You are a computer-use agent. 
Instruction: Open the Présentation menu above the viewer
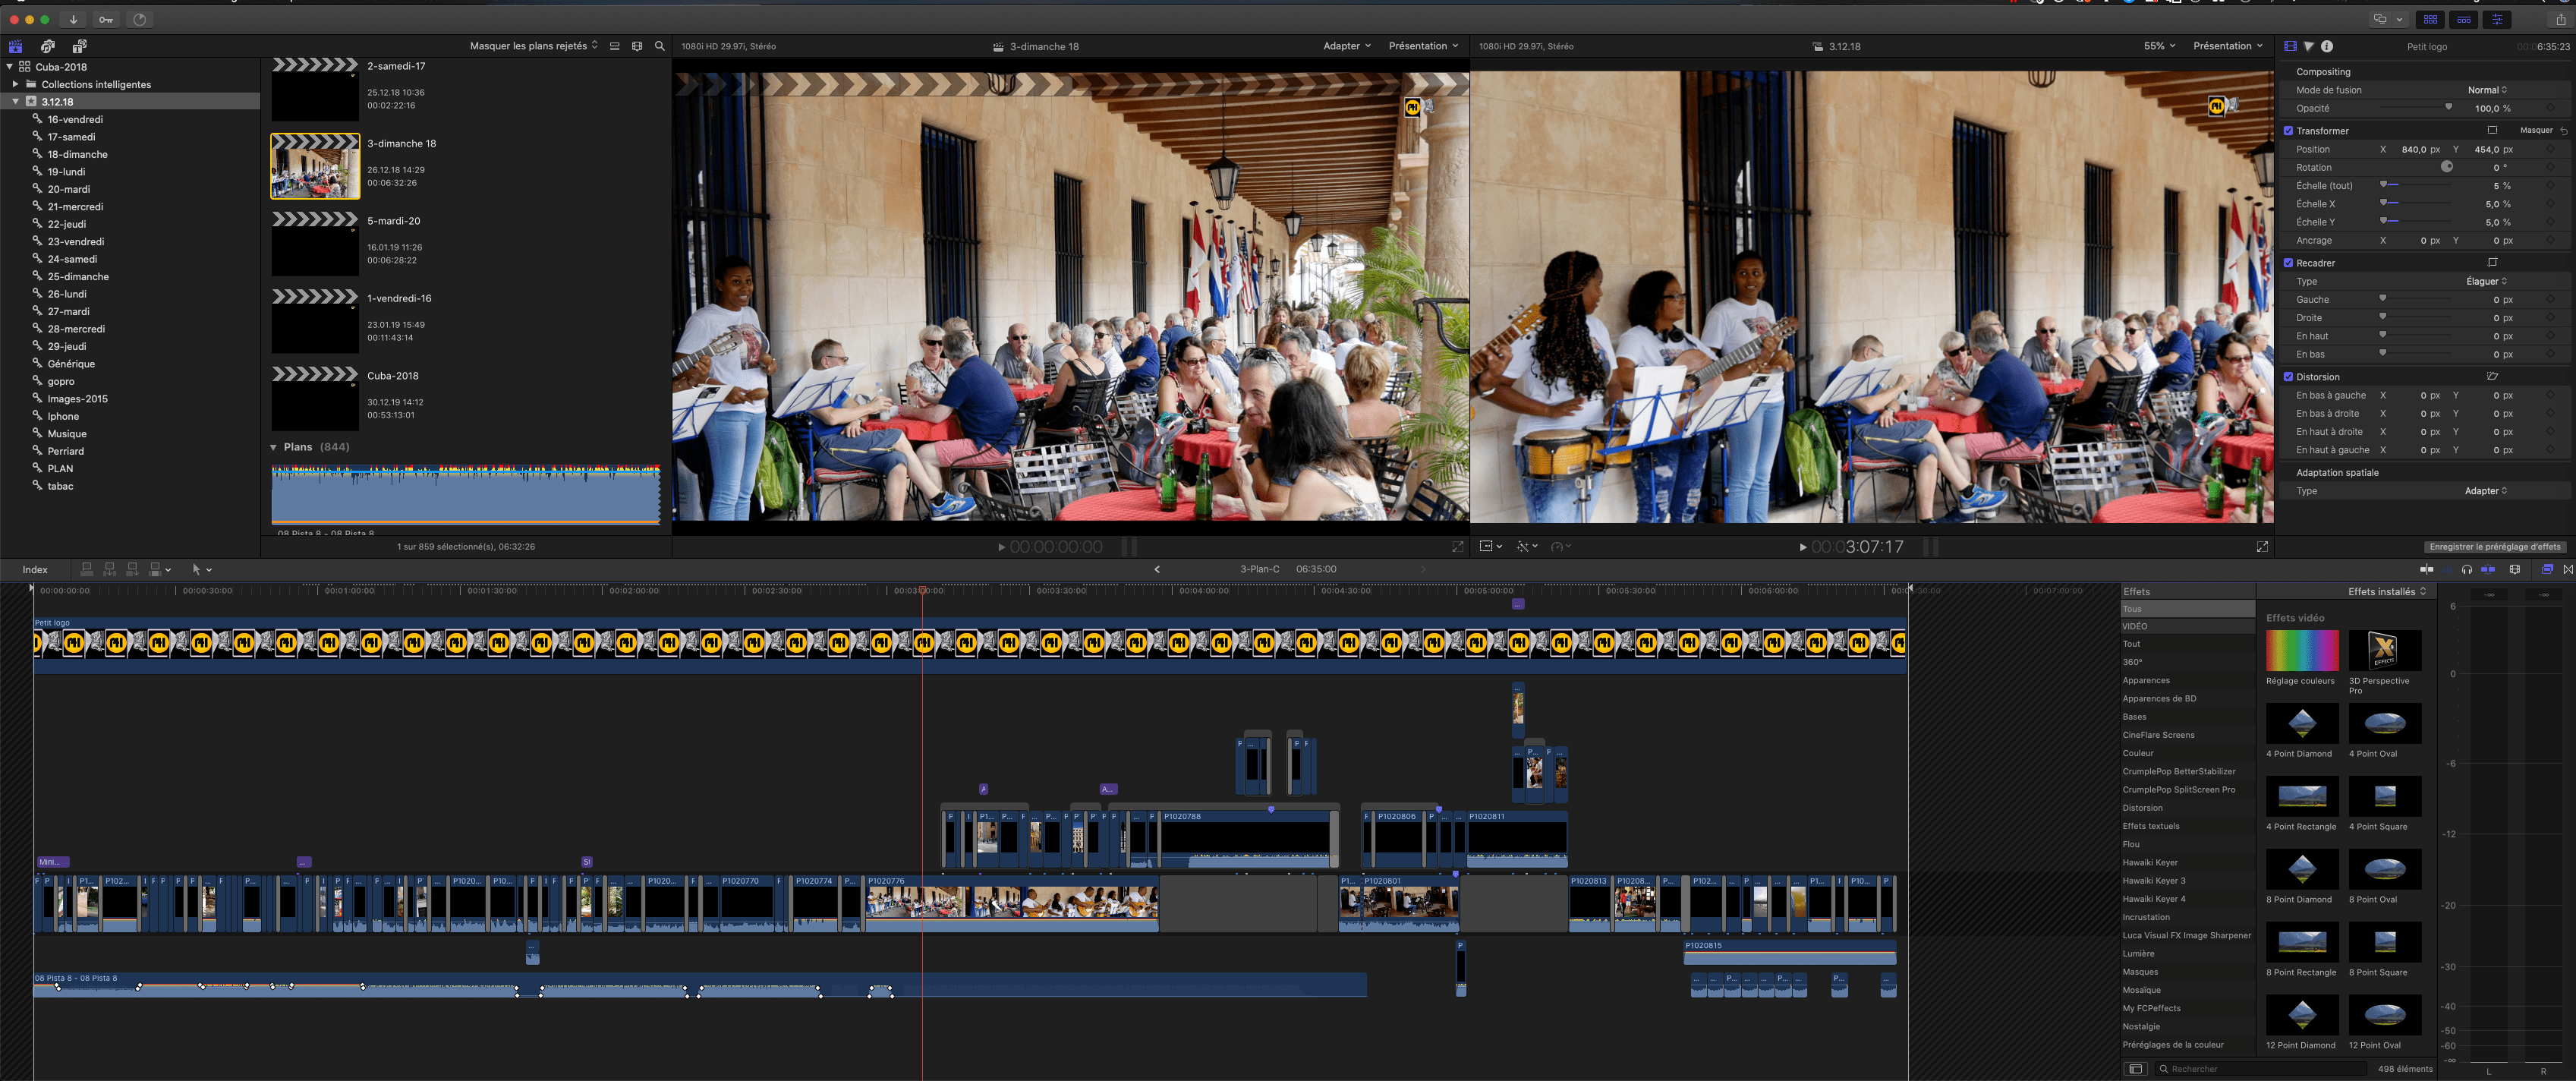click(x=1424, y=46)
